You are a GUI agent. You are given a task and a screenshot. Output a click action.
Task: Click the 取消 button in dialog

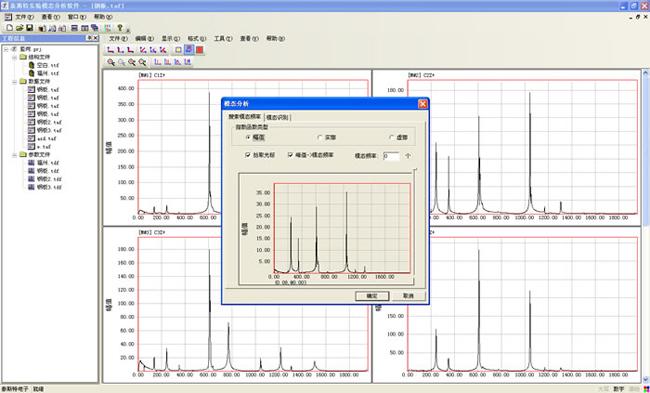tap(409, 296)
